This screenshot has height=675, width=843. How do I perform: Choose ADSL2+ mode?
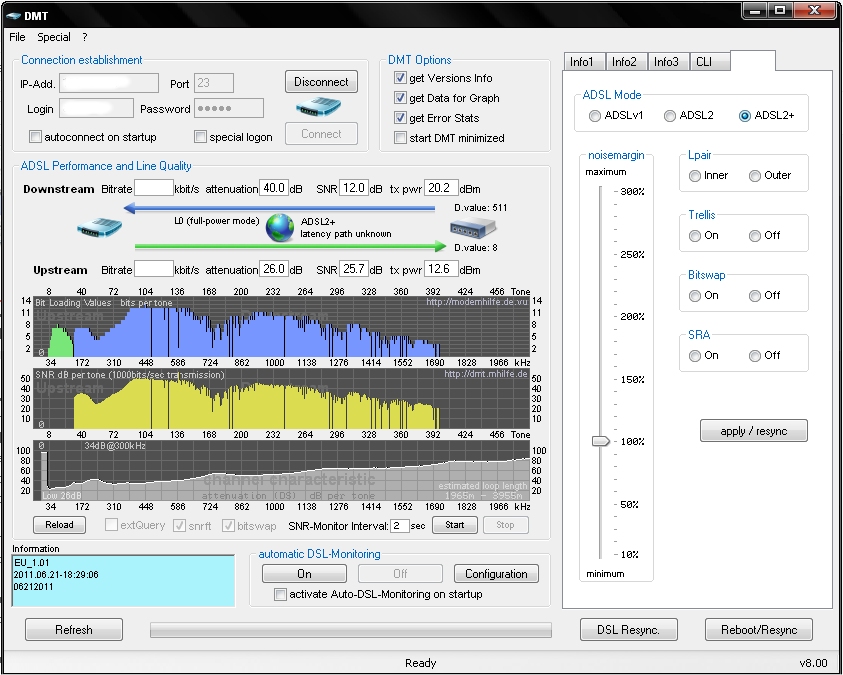pyautogui.click(x=745, y=116)
